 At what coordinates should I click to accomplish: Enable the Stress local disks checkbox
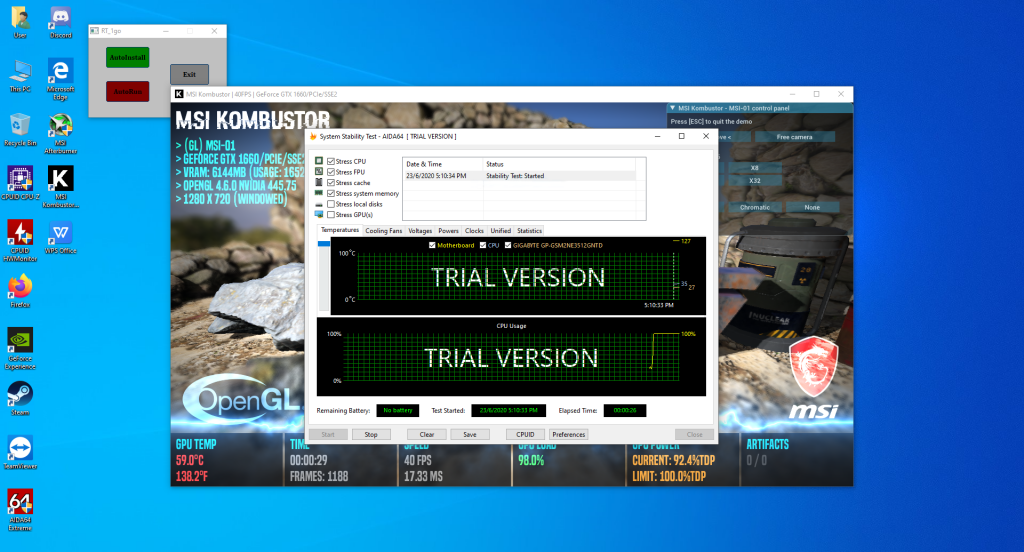[331, 204]
